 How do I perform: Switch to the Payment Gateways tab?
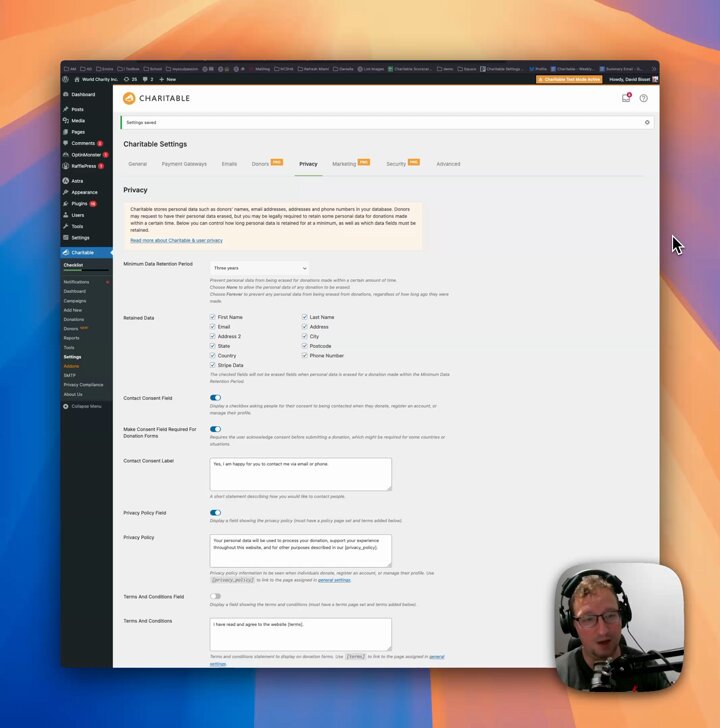[x=184, y=164]
